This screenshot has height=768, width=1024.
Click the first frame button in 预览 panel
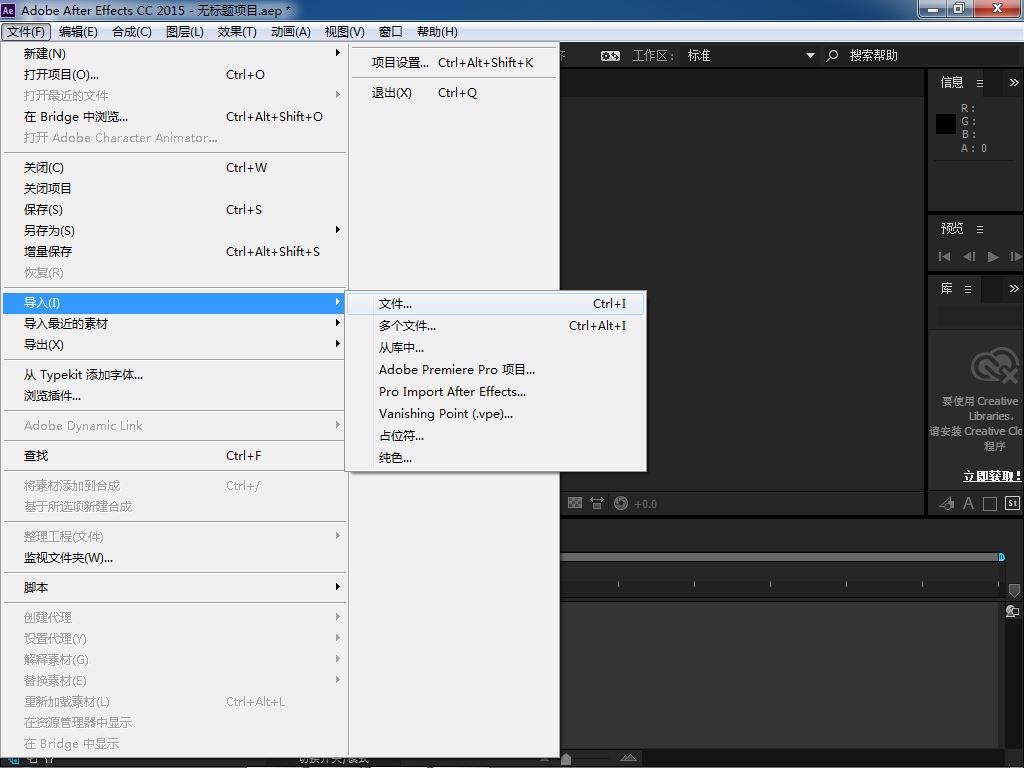[x=944, y=257]
